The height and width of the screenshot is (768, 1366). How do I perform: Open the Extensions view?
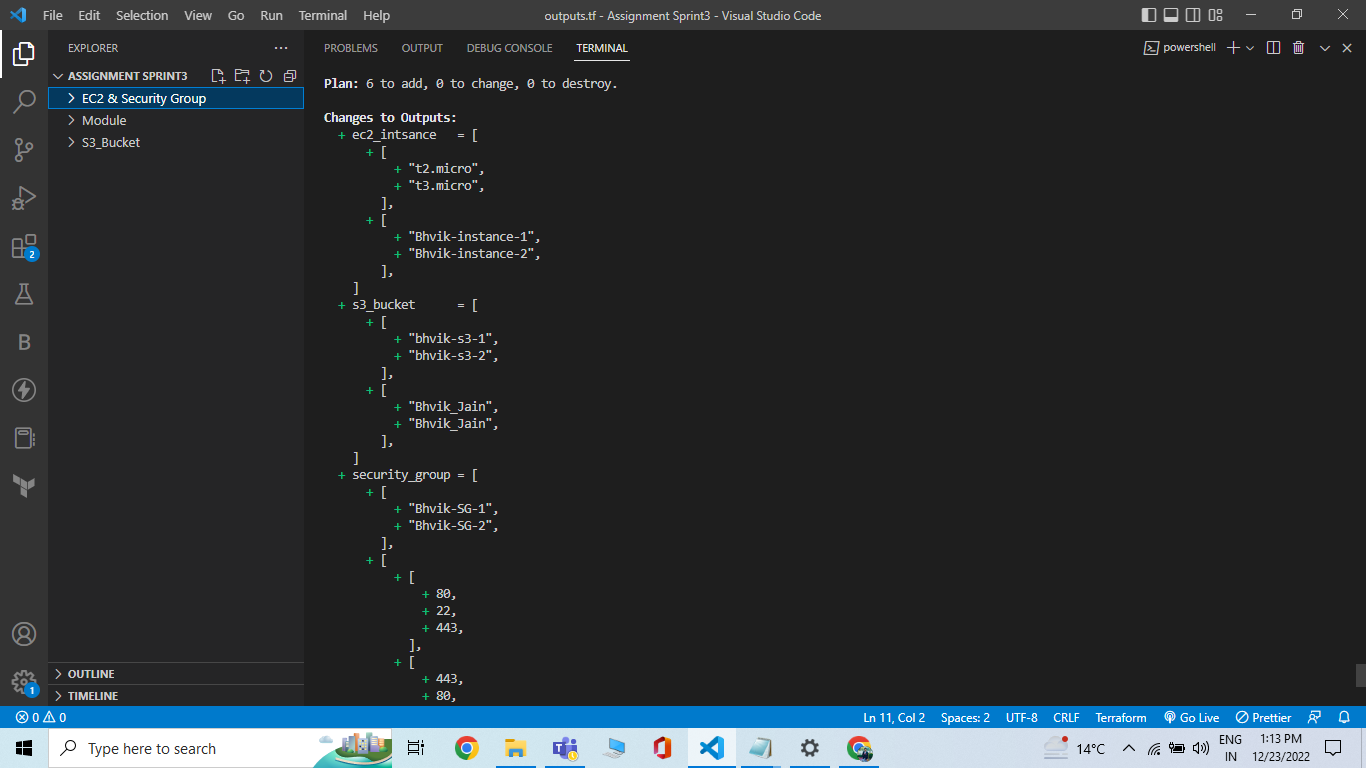tap(25, 247)
